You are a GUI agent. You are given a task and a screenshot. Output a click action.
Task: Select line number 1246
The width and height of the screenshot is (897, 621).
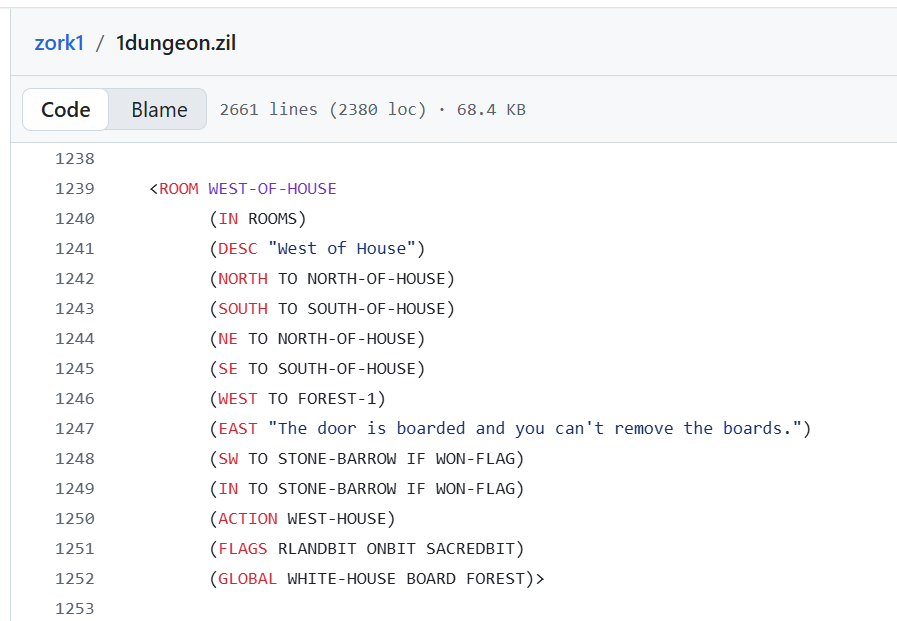74,399
